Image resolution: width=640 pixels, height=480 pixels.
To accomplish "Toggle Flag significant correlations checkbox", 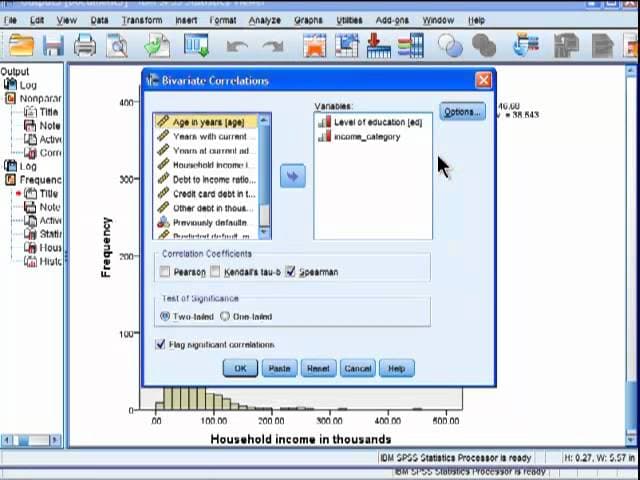I will tap(160, 344).
